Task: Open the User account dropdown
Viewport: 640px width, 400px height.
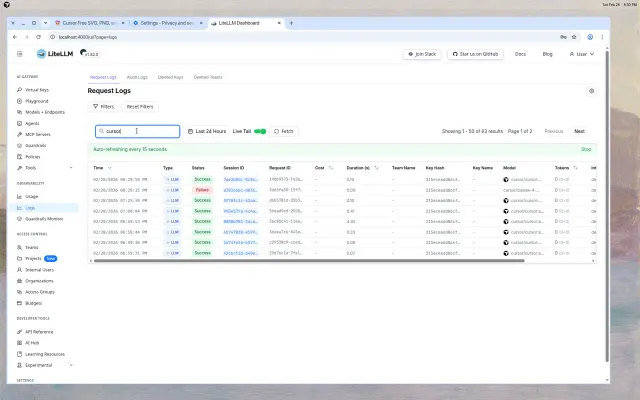Action: pyautogui.click(x=582, y=54)
